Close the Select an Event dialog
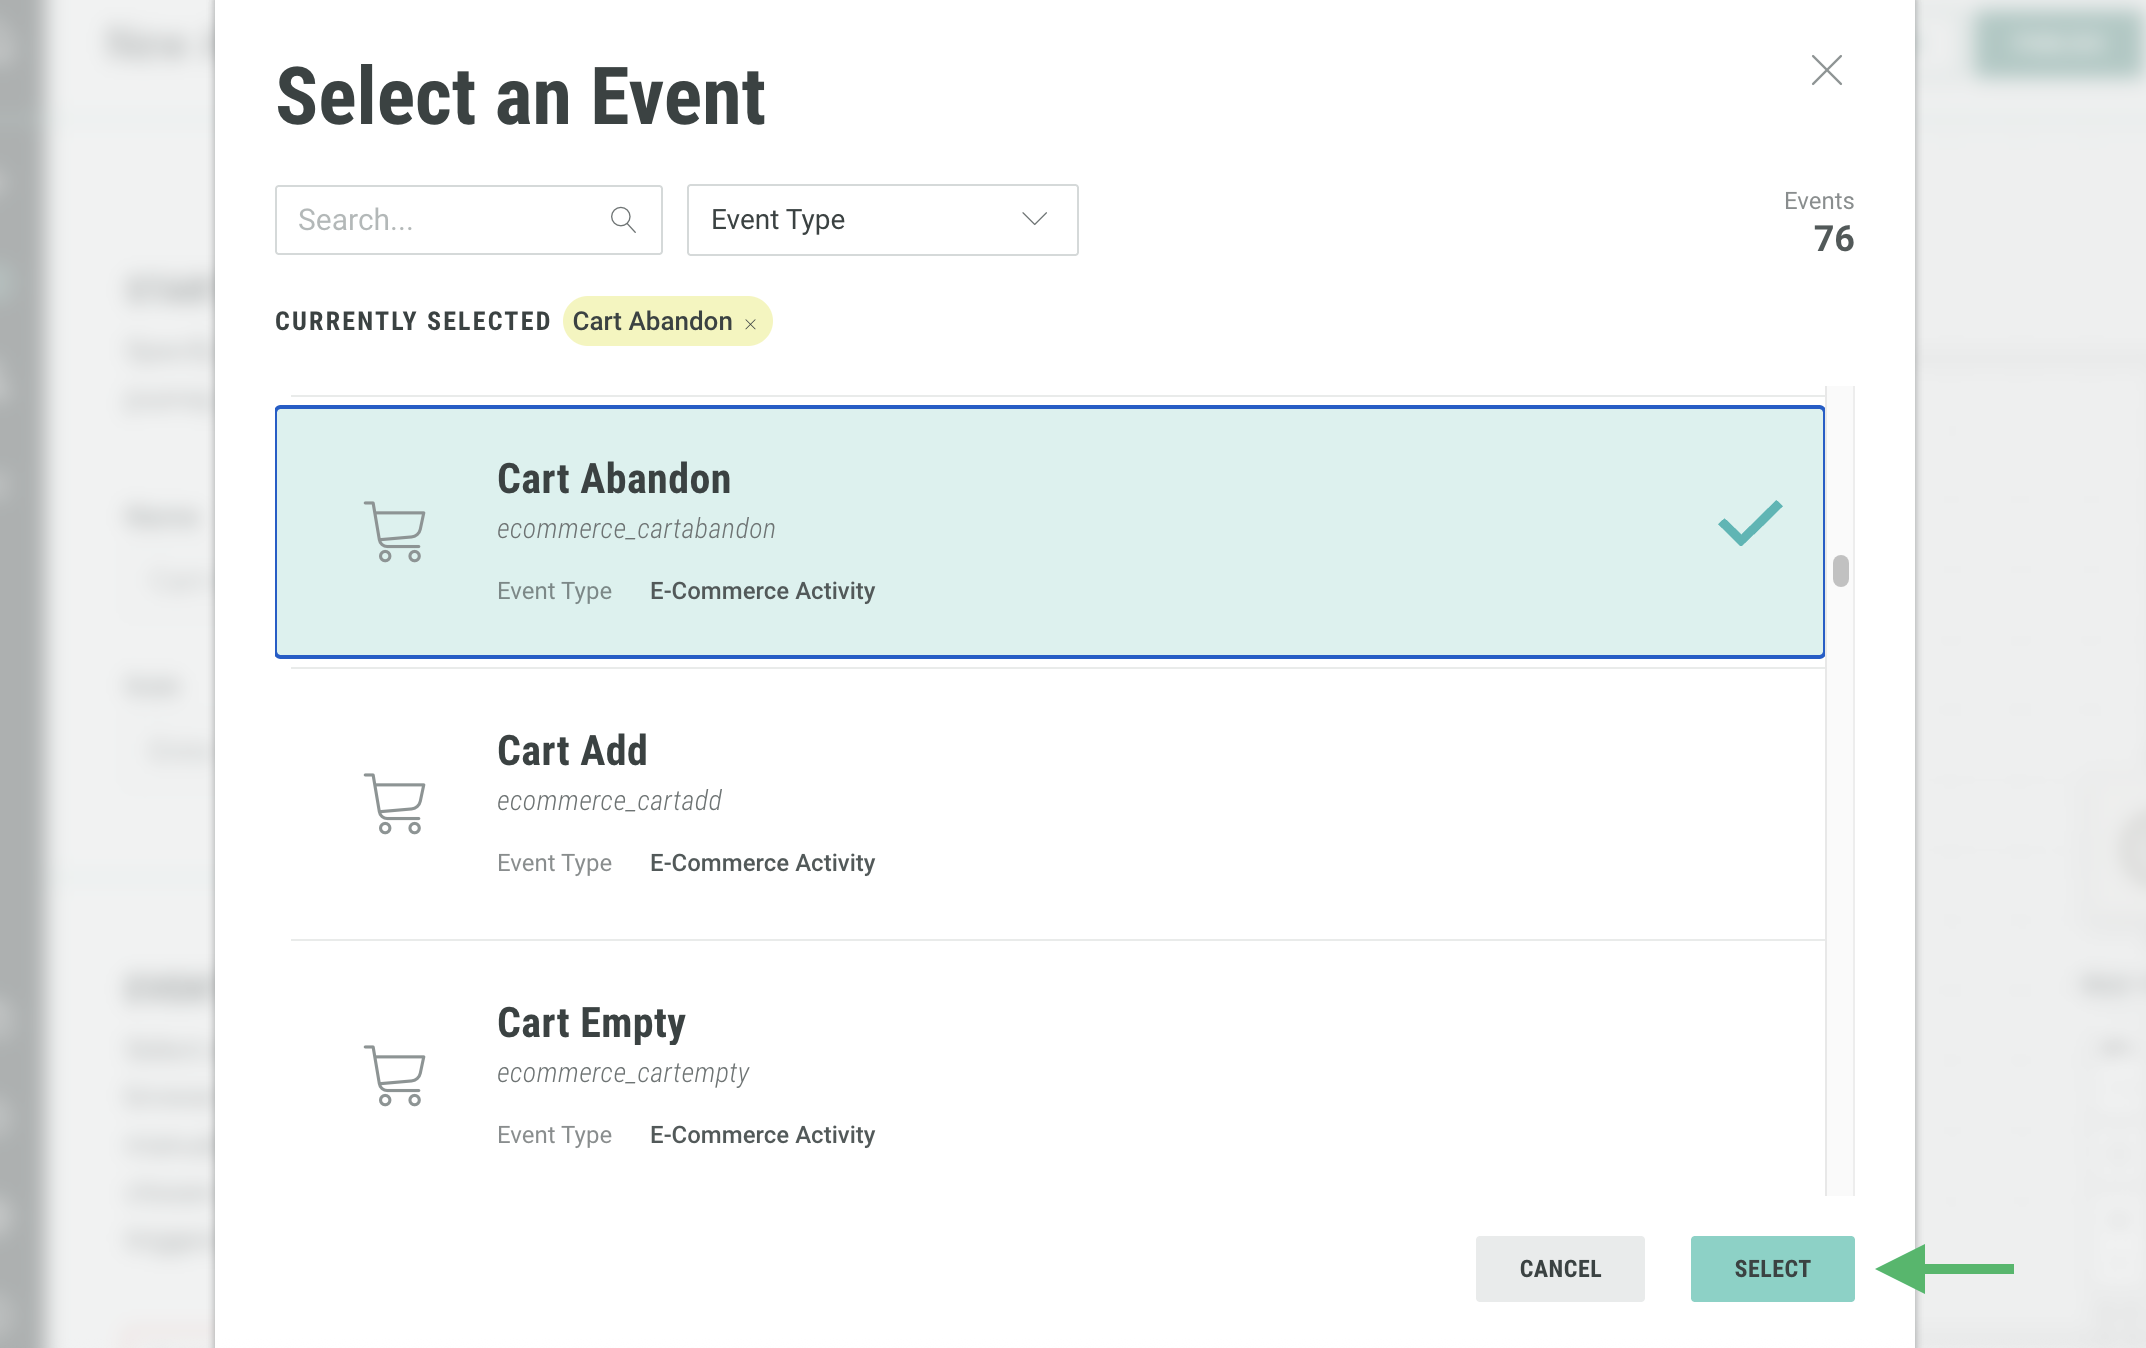 1826,70
